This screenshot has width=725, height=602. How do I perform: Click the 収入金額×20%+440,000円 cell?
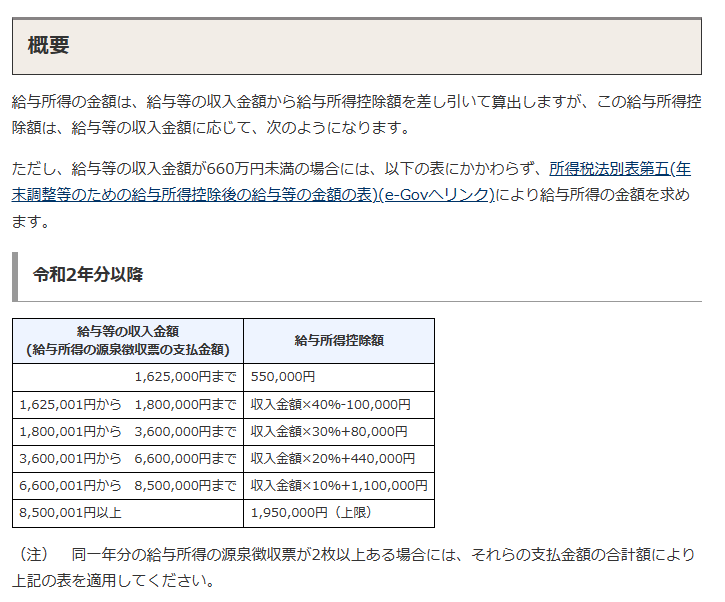[x=339, y=459]
